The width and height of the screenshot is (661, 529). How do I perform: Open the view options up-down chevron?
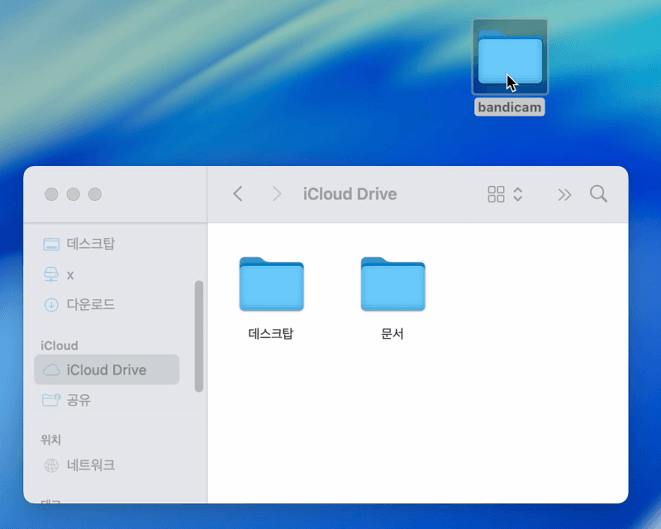click(x=518, y=194)
